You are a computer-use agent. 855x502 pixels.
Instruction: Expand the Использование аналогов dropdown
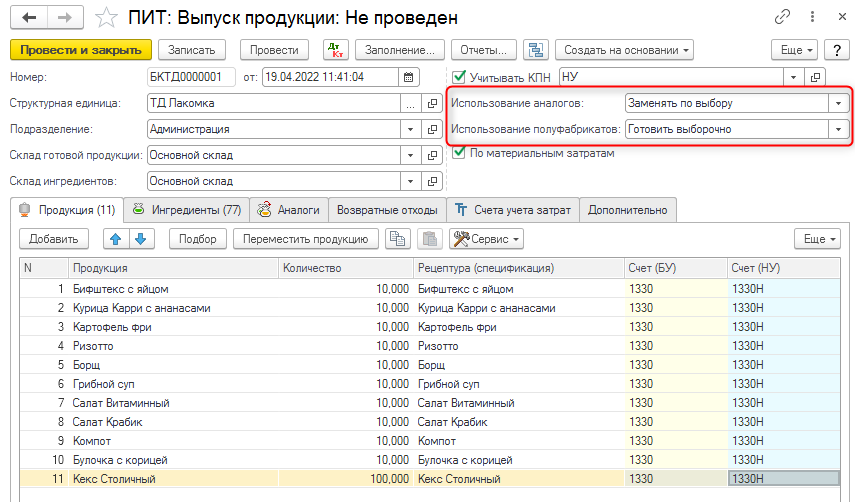pyautogui.click(x=837, y=103)
